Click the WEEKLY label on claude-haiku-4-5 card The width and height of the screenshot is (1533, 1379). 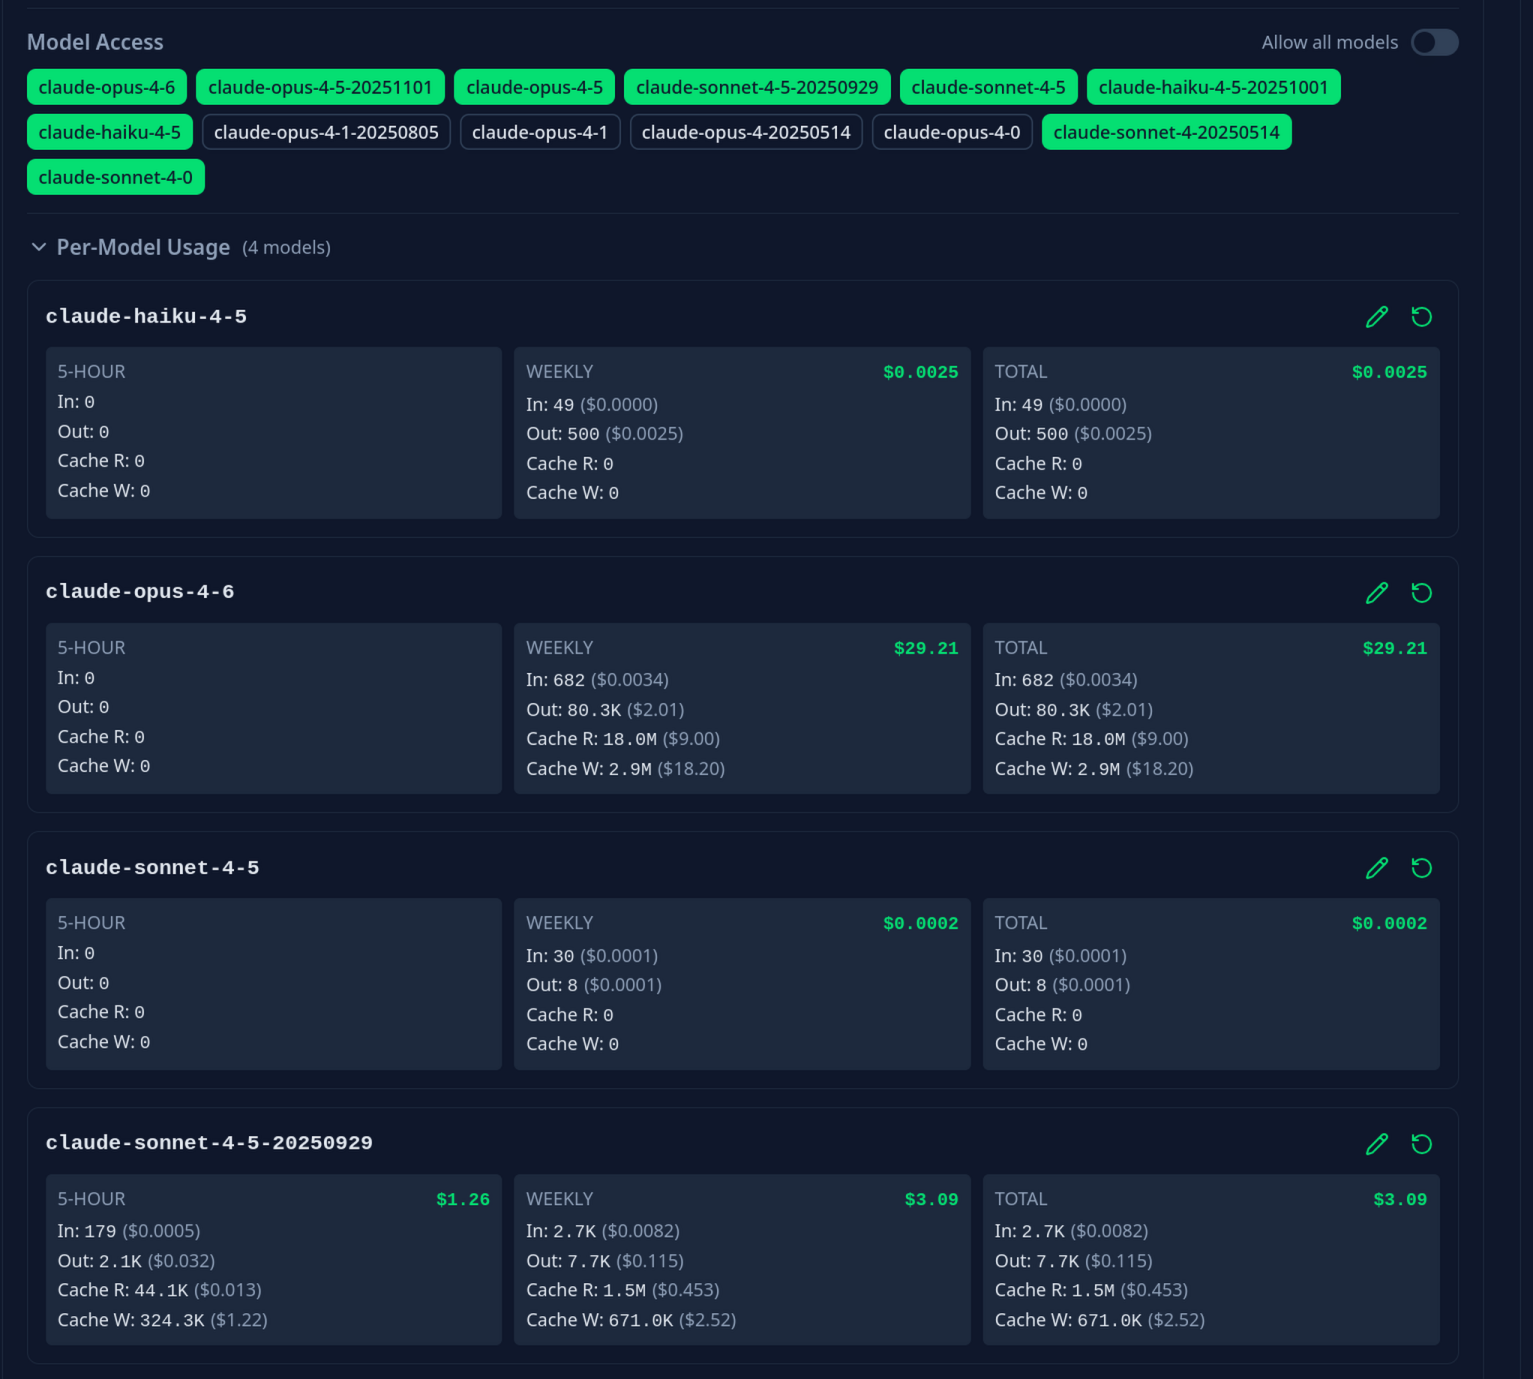[559, 372]
